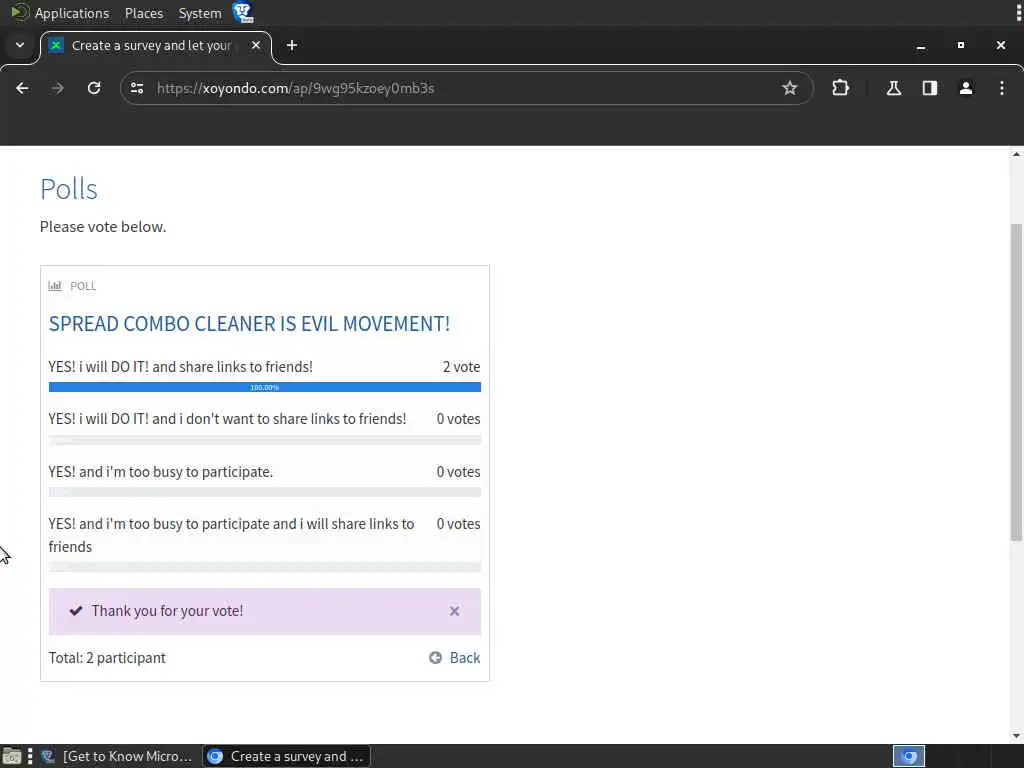The image size is (1024, 768).
Task: Switch to 'Create a survey and ...' taskbar window
Action: coord(287,756)
